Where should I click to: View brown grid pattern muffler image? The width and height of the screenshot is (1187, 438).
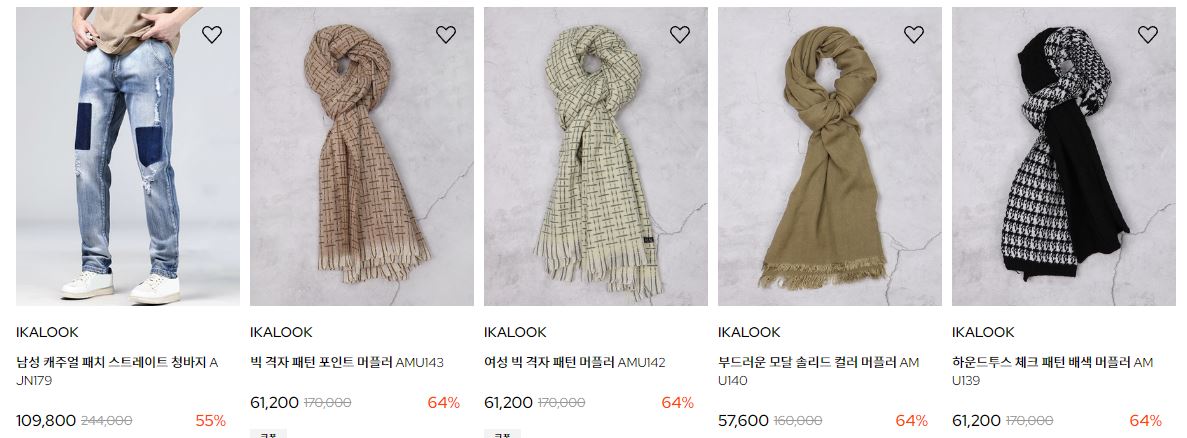[362, 157]
